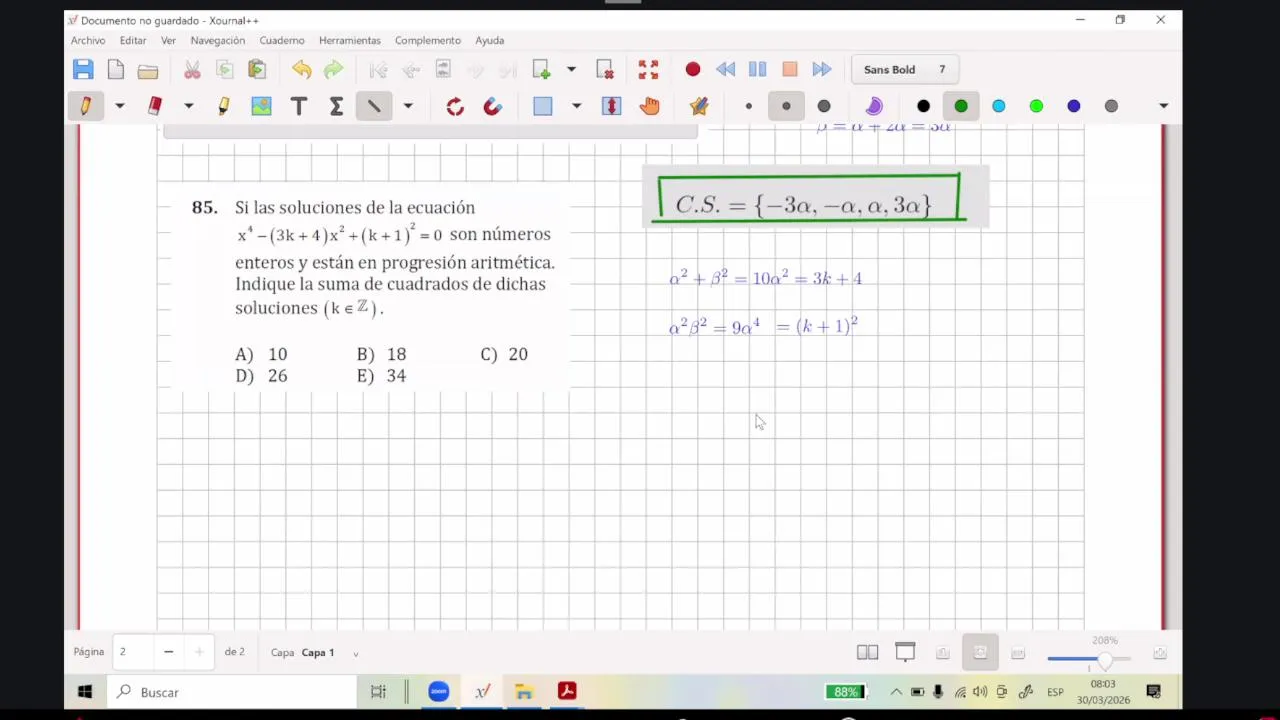Open insert page dropdown arrow
1280x720 pixels.
571,69
